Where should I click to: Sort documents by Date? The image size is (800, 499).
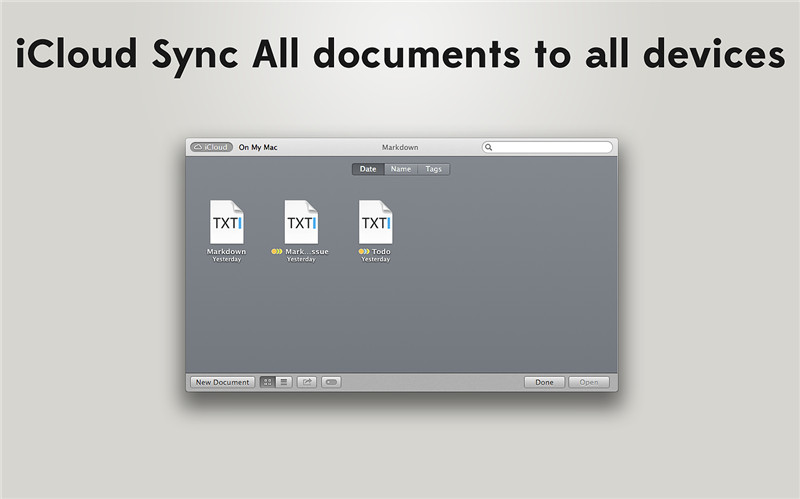368,169
